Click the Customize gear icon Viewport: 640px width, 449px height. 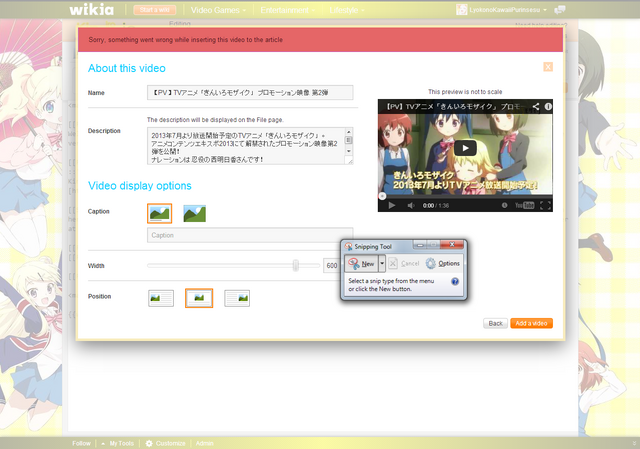pos(149,443)
